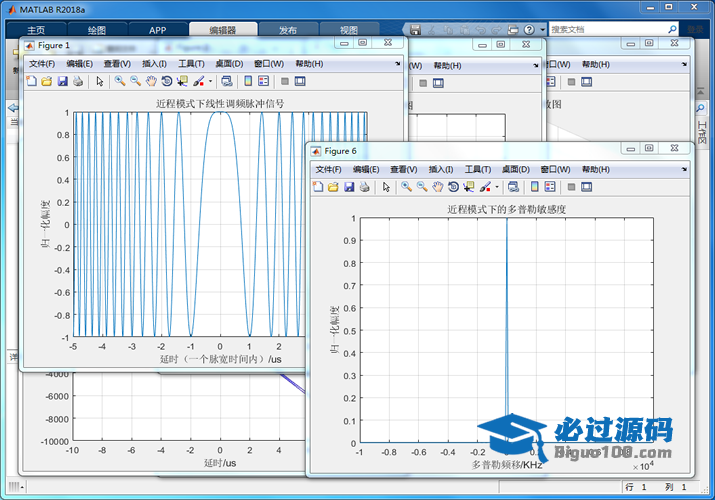This screenshot has width=715, height=500.
Task: Click save icon in MATLAB quick access bar
Action: [x=415, y=30]
